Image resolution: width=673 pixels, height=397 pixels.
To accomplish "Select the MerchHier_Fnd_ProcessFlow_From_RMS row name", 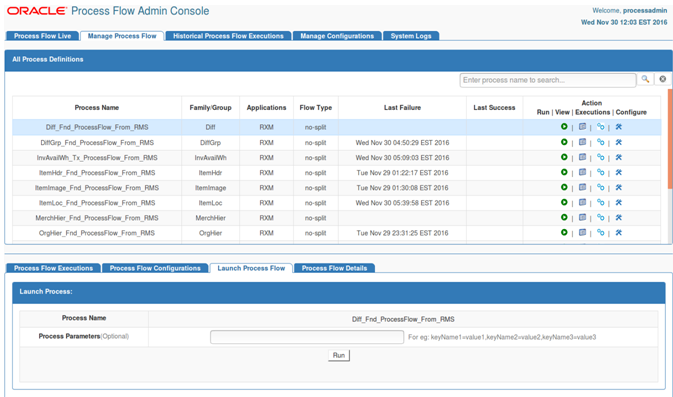I will click(x=97, y=218).
